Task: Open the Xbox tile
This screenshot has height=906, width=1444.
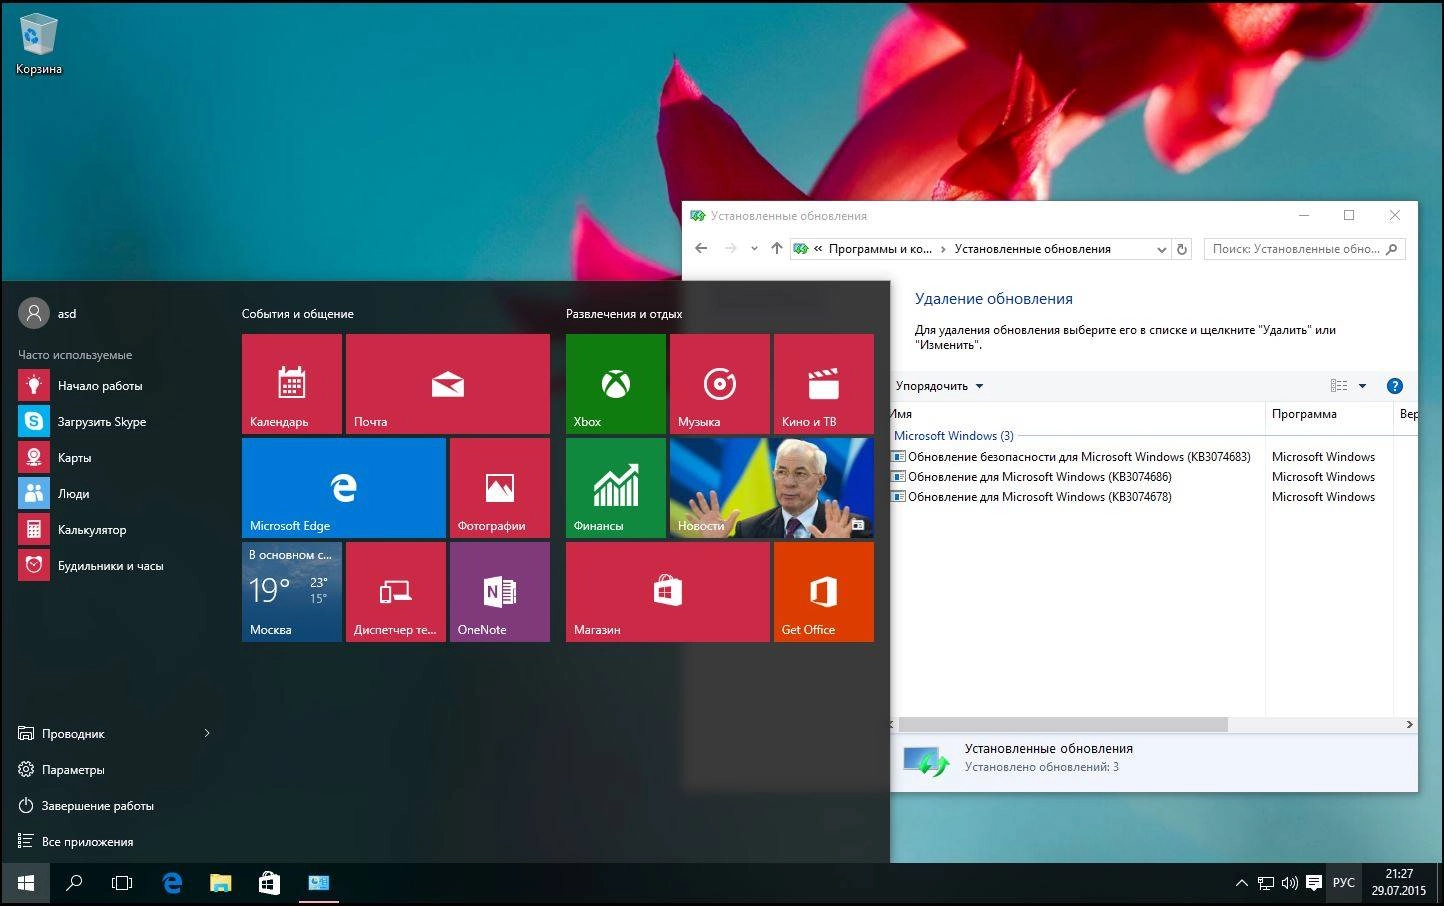Action: [616, 384]
